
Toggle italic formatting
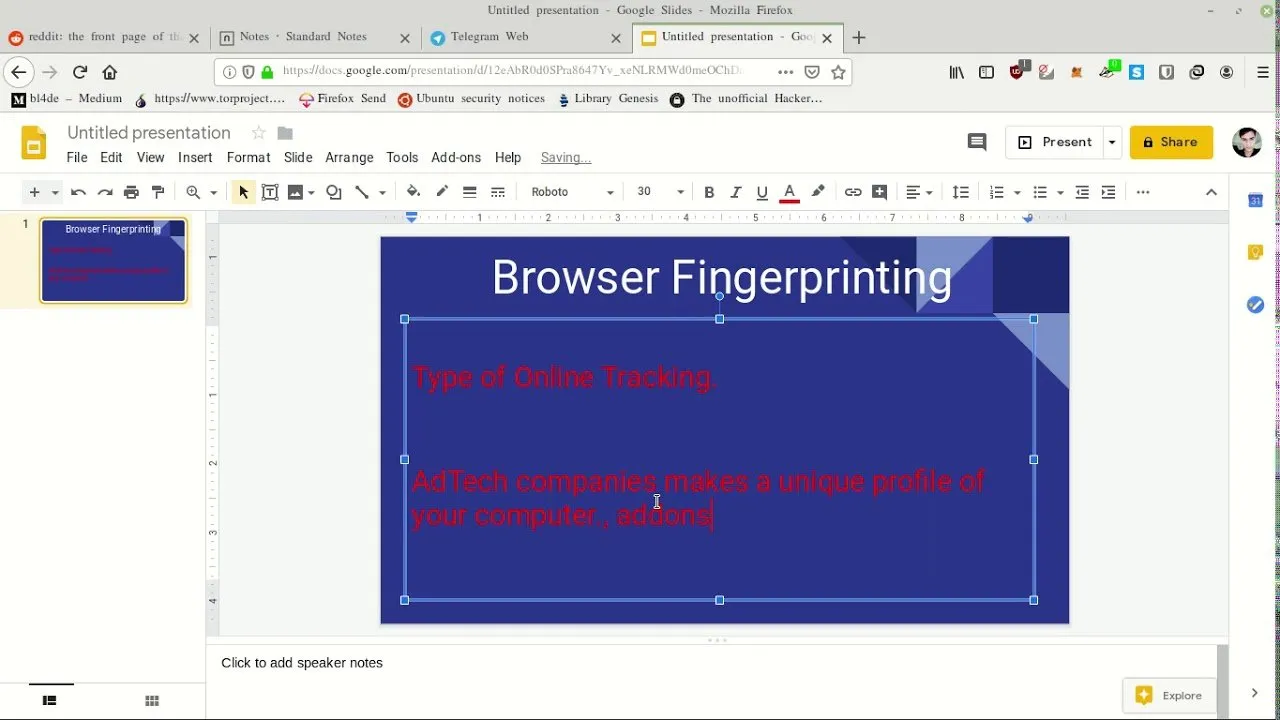736,192
